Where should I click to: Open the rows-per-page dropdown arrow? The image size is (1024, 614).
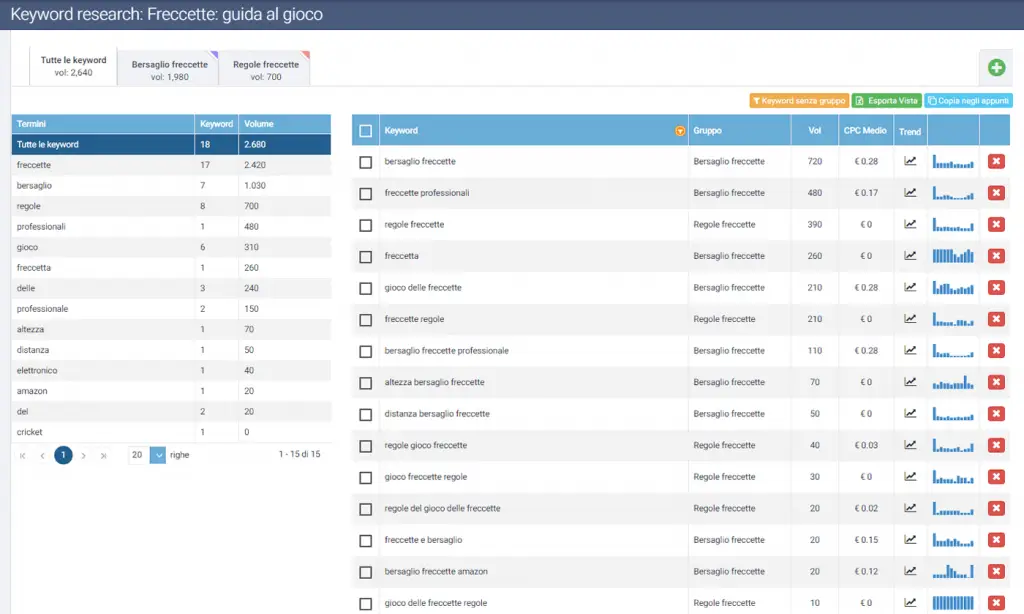tap(157, 455)
